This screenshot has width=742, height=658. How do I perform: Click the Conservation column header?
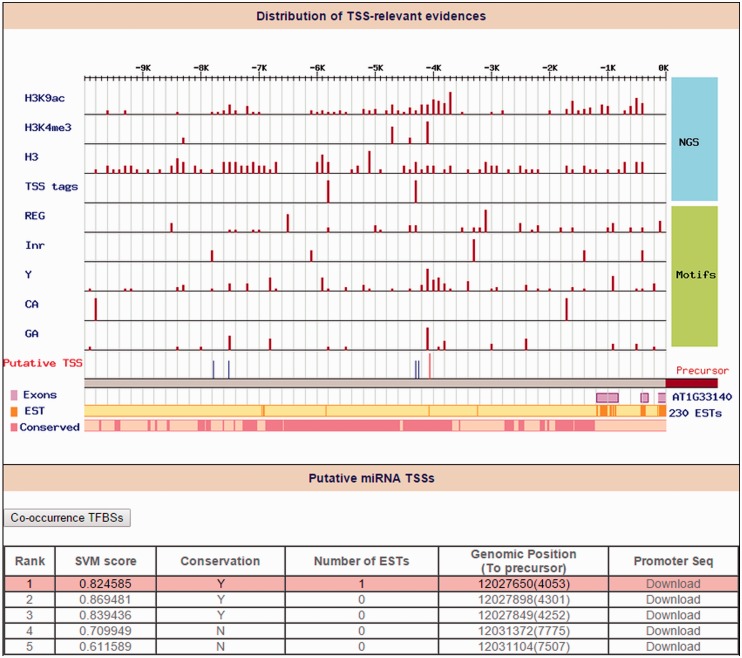coord(220,561)
